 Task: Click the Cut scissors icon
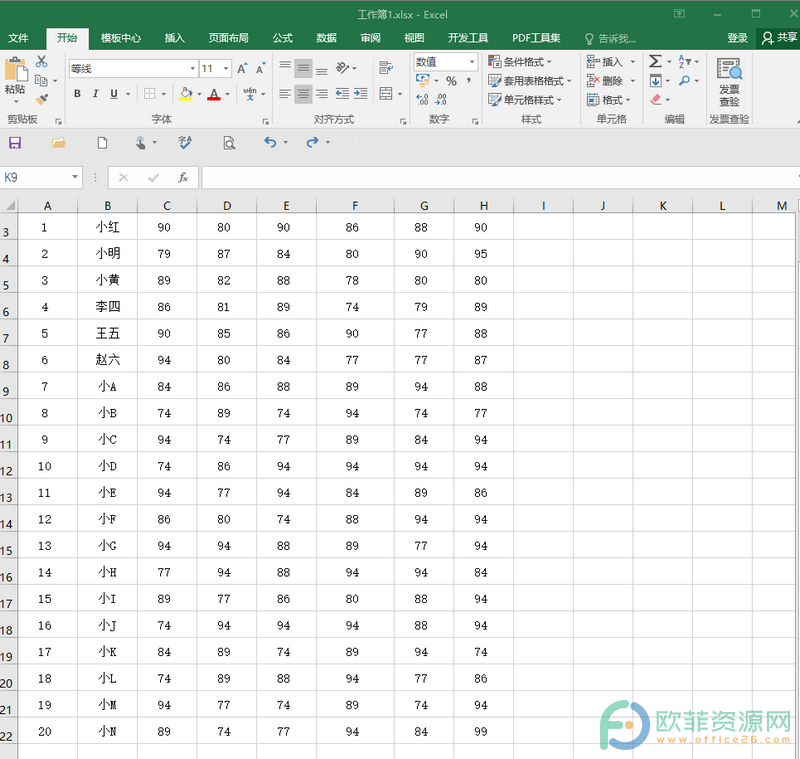coord(42,62)
